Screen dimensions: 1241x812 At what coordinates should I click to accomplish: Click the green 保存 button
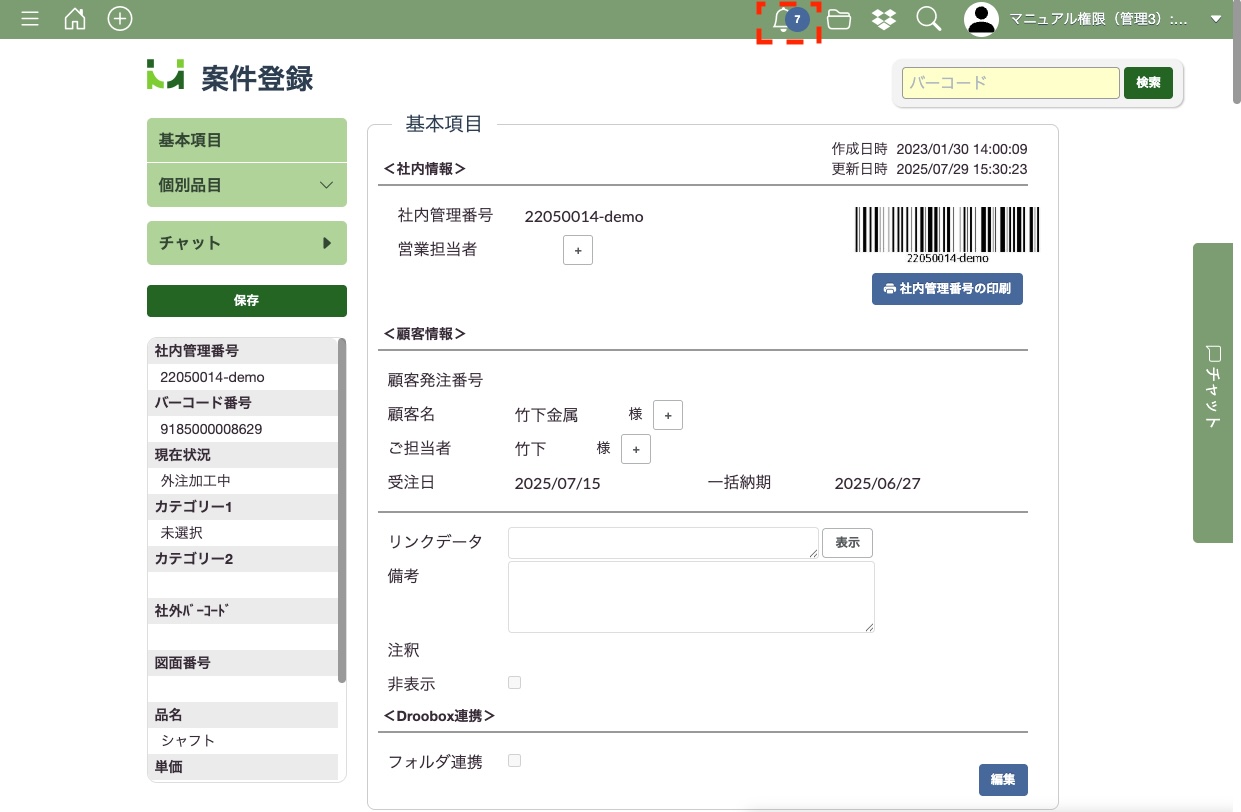[246, 300]
